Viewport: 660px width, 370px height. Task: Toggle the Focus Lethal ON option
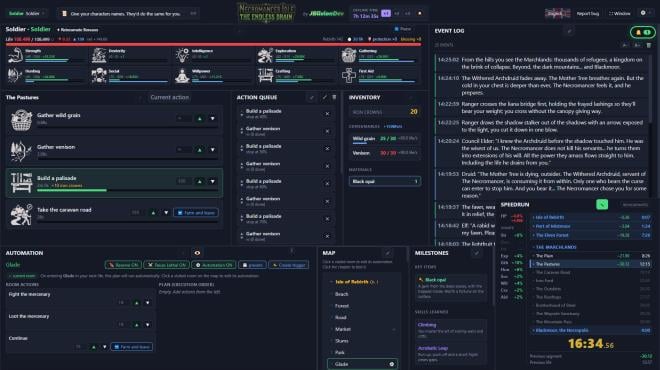coord(166,265)
